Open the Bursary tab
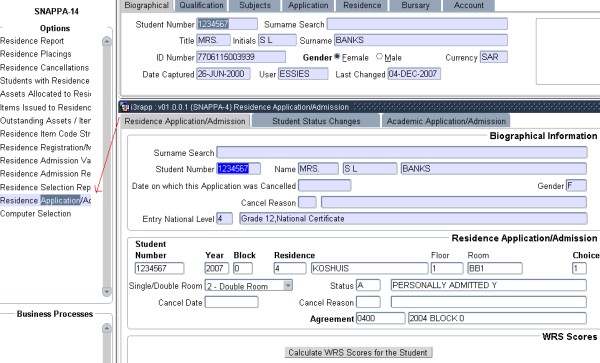The image size is (600, 363). (415, 5)
